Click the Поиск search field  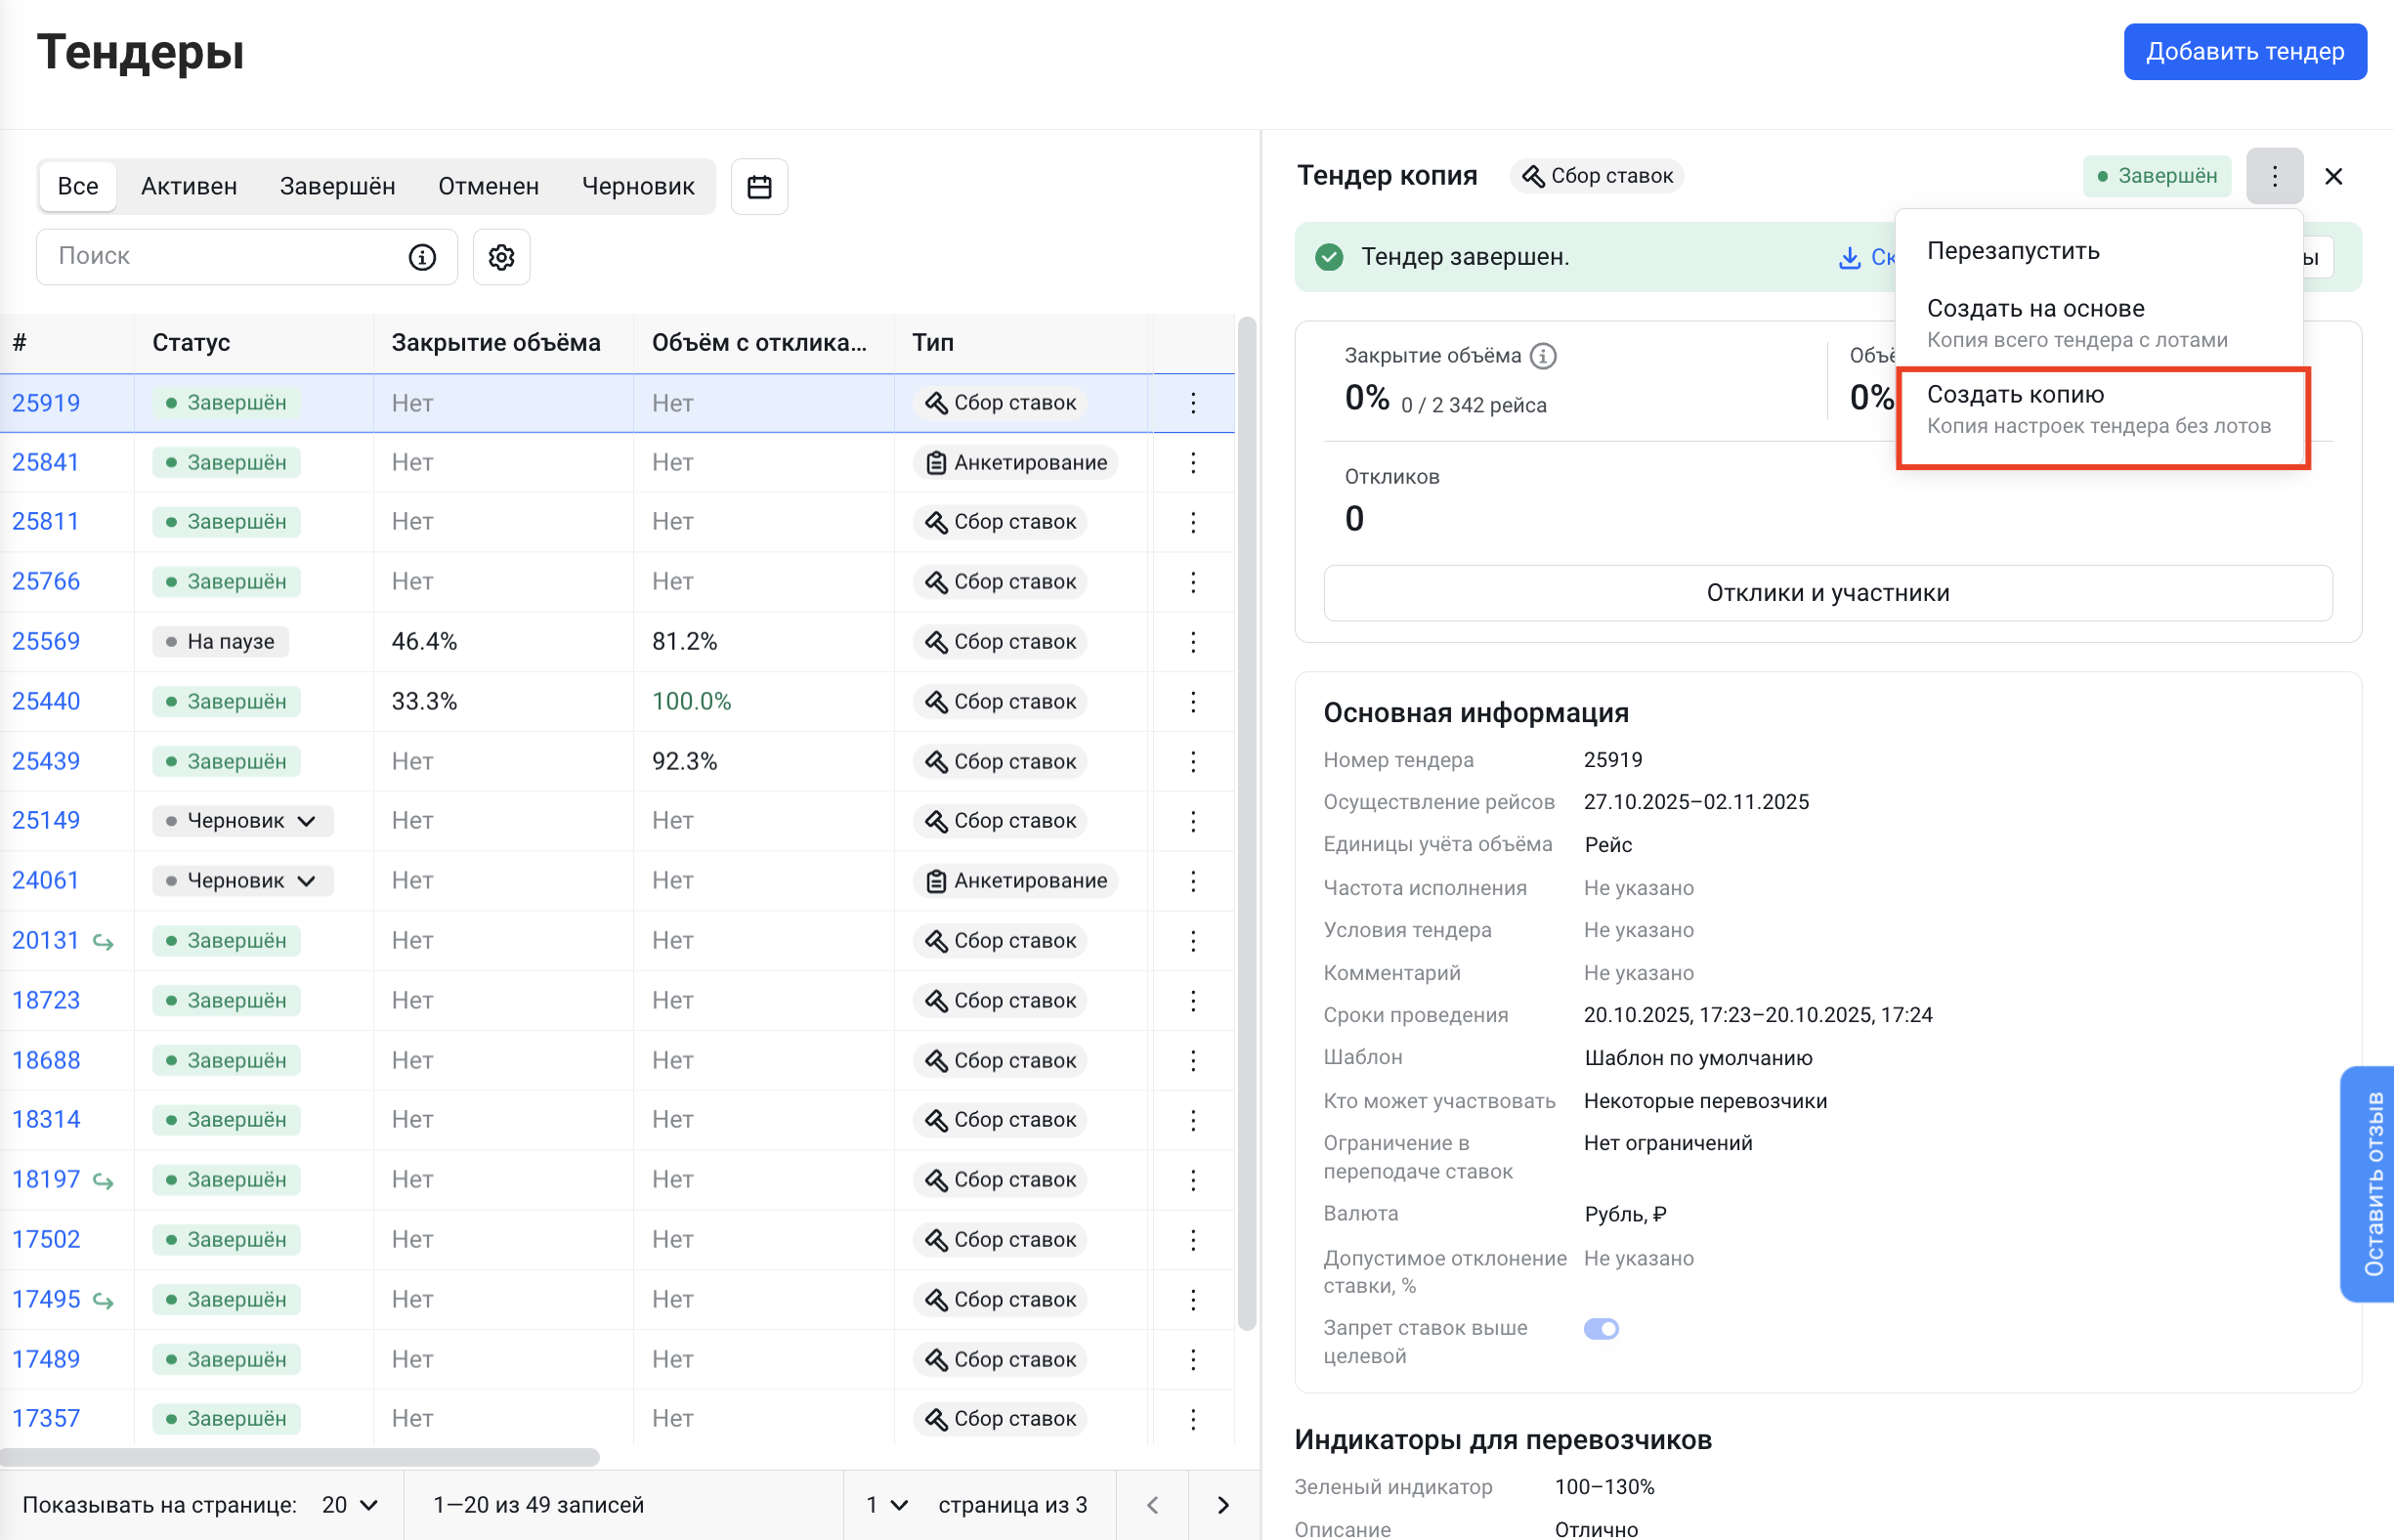click(220, 257)
